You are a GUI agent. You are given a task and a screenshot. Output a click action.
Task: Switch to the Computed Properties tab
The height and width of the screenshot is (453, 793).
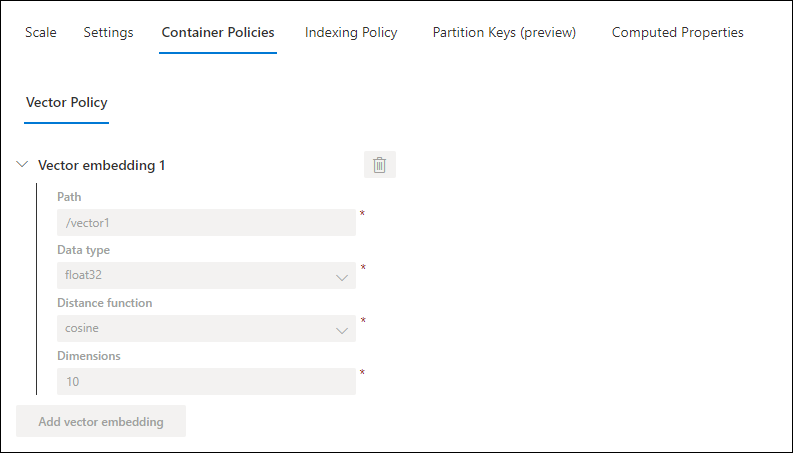tap(678, 32)
